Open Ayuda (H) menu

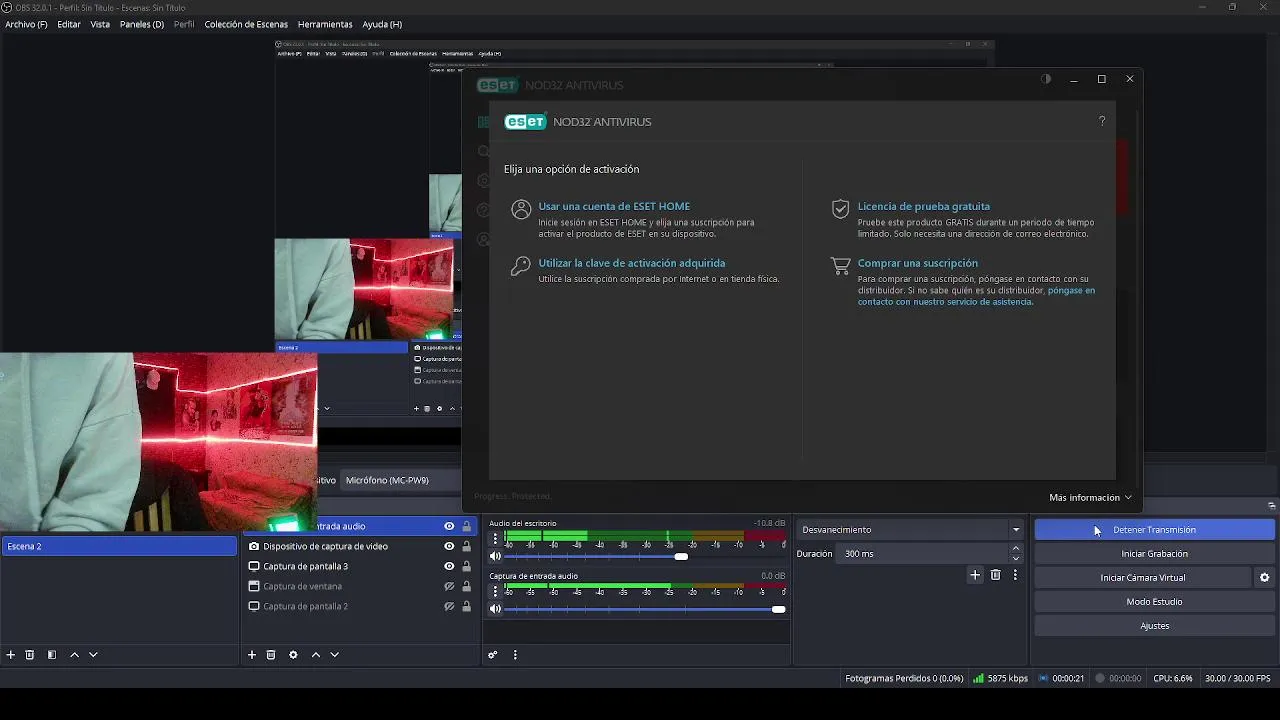click(382, 24)
